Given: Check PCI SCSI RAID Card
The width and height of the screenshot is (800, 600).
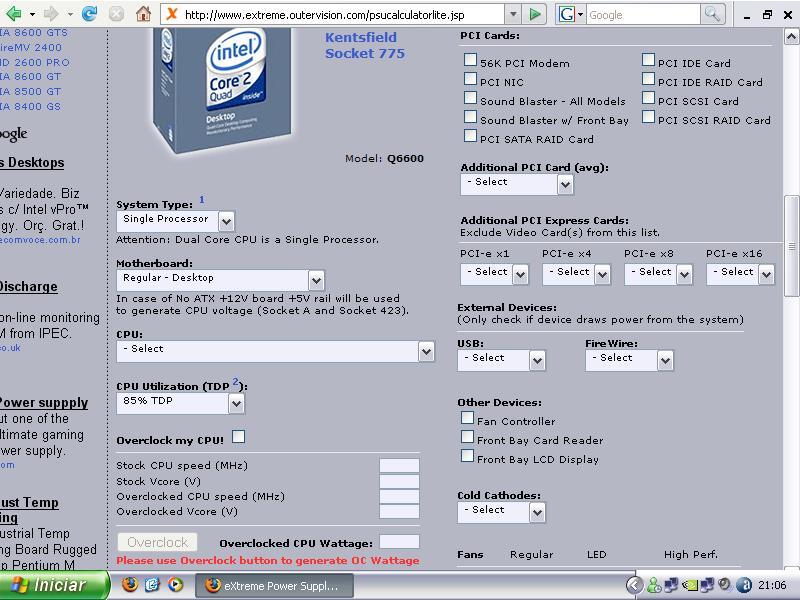Looking at the screenshot, I should point(648,116).
